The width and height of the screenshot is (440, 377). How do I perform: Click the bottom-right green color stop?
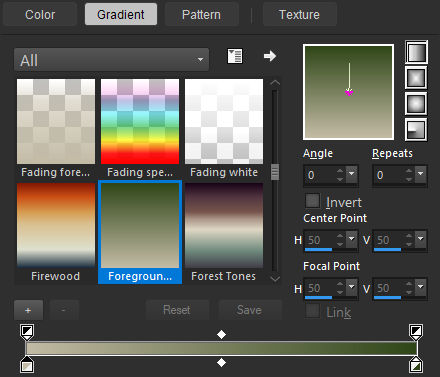(415, 364)
